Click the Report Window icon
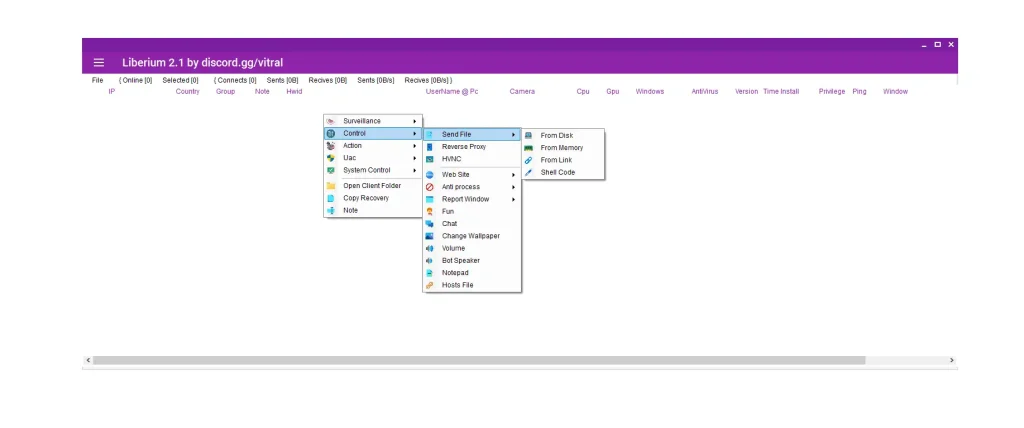Image resolution: width=1024 pixels, height=428 pixels. point(429,199)
